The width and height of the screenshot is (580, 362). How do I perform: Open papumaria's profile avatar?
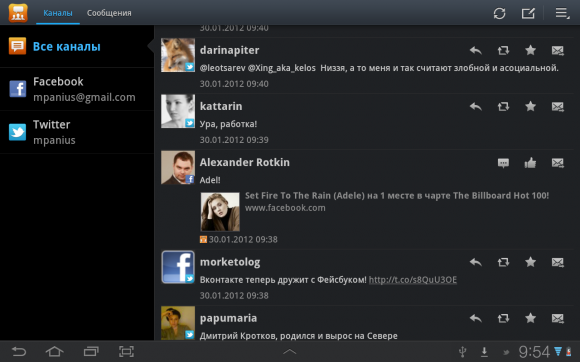[x=178, y=323]
